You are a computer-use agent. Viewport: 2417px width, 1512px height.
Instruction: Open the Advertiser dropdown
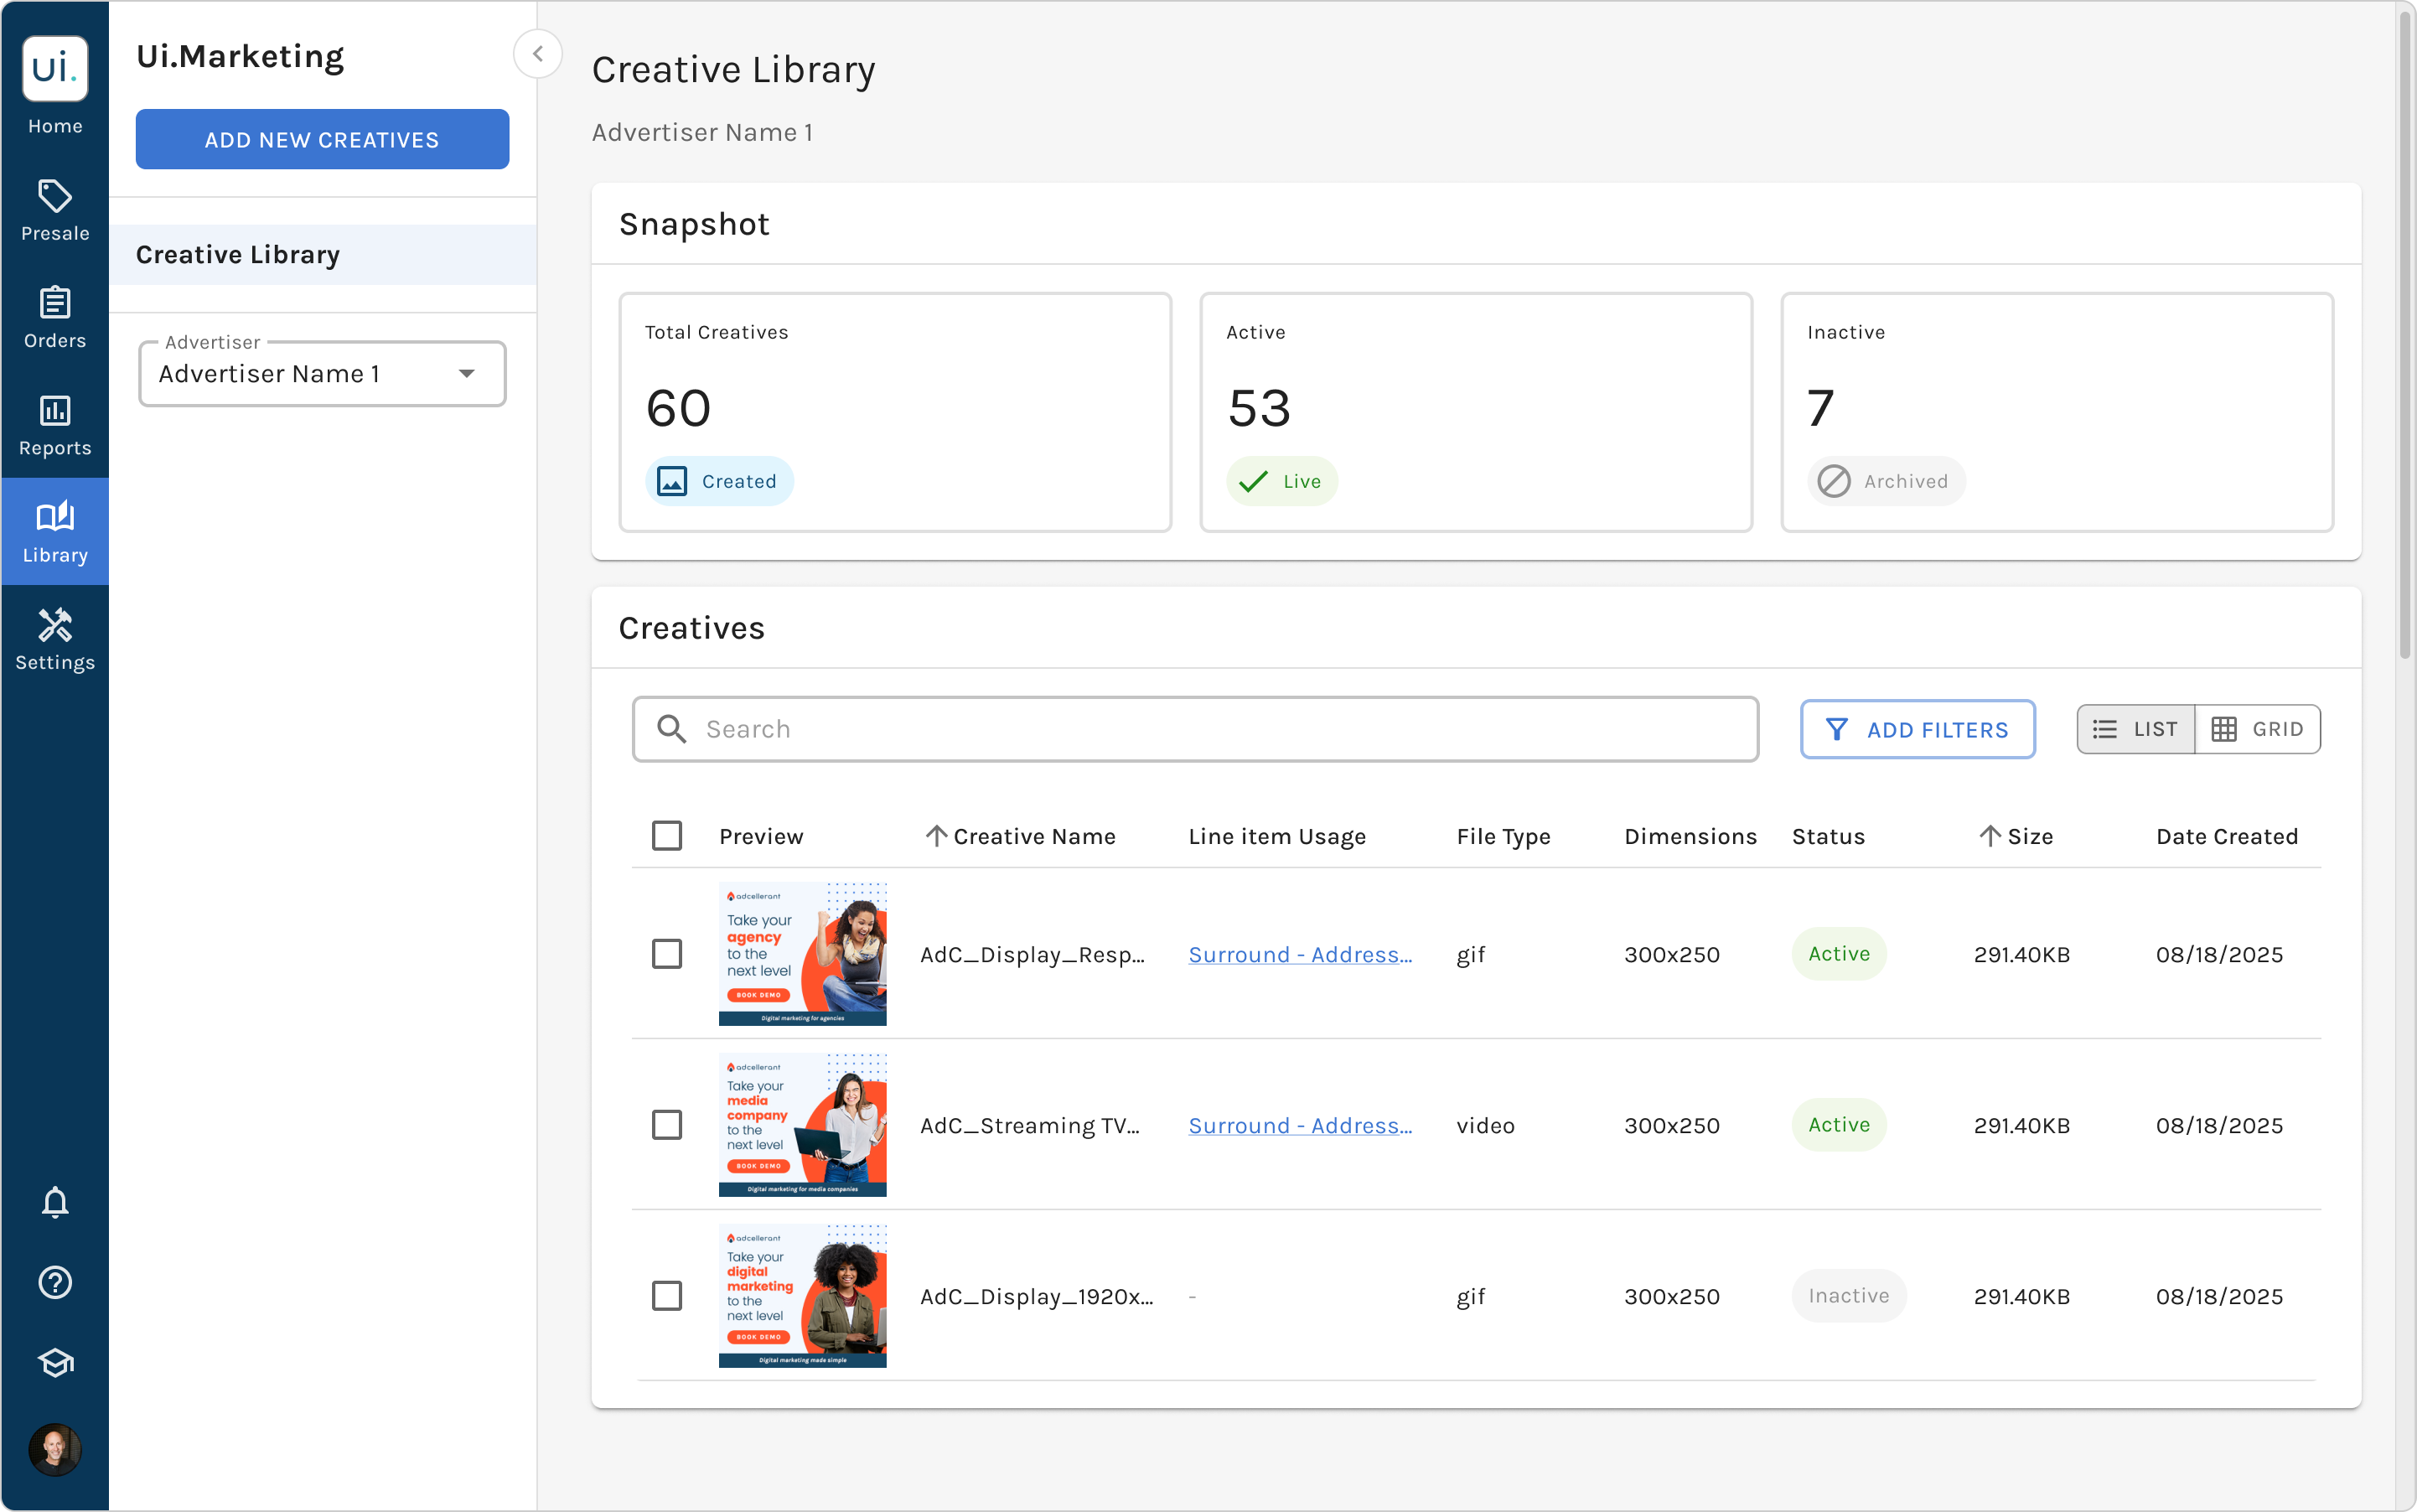pyautogui.click(x=322, y=373)
